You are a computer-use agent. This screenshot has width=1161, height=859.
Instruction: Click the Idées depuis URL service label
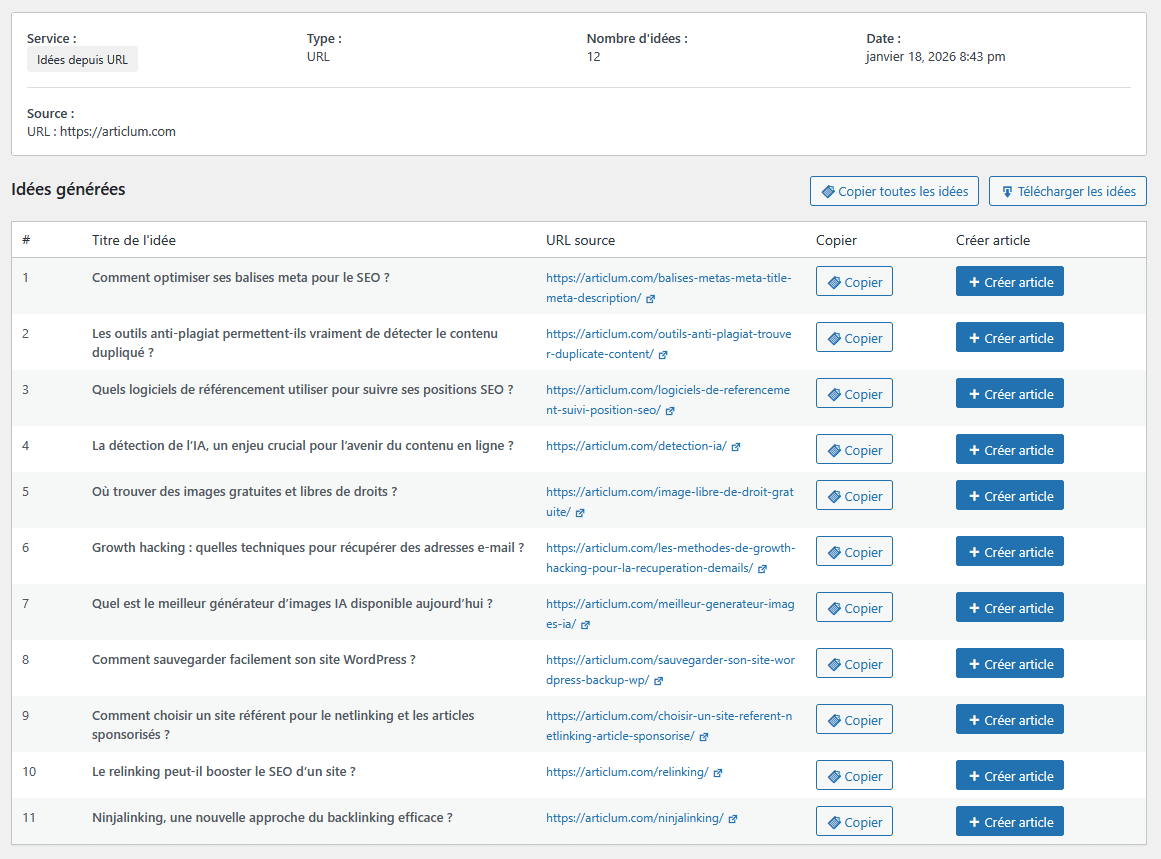coord(82,58)
